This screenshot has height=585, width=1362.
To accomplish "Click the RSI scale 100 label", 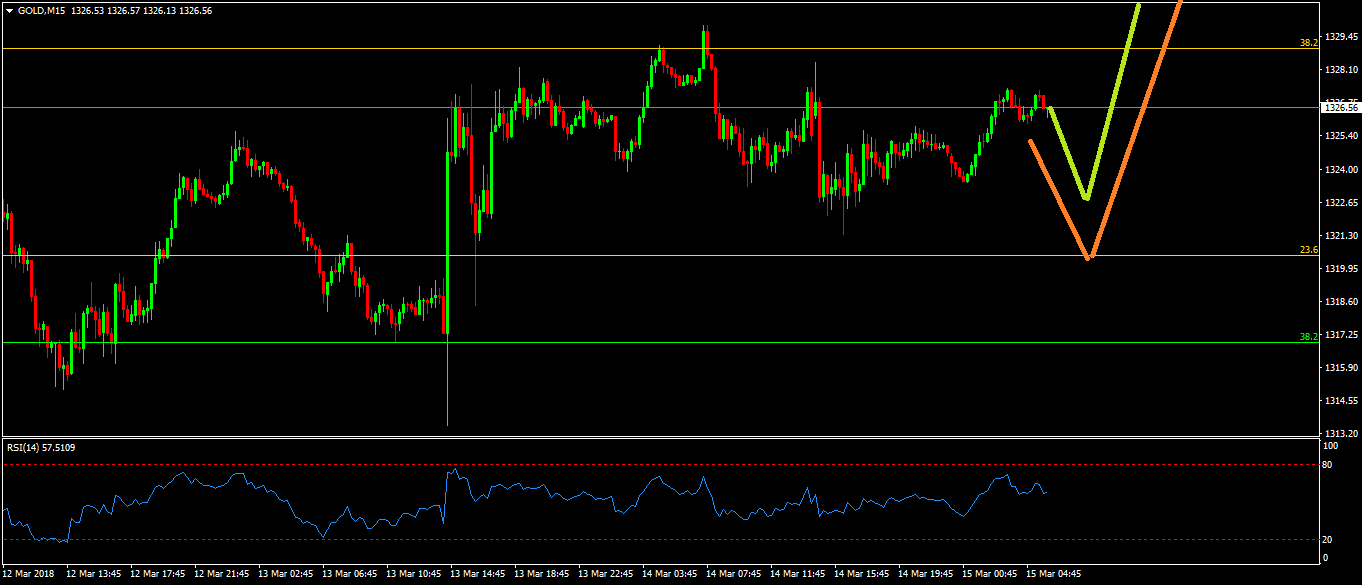I will (1329, 445).
